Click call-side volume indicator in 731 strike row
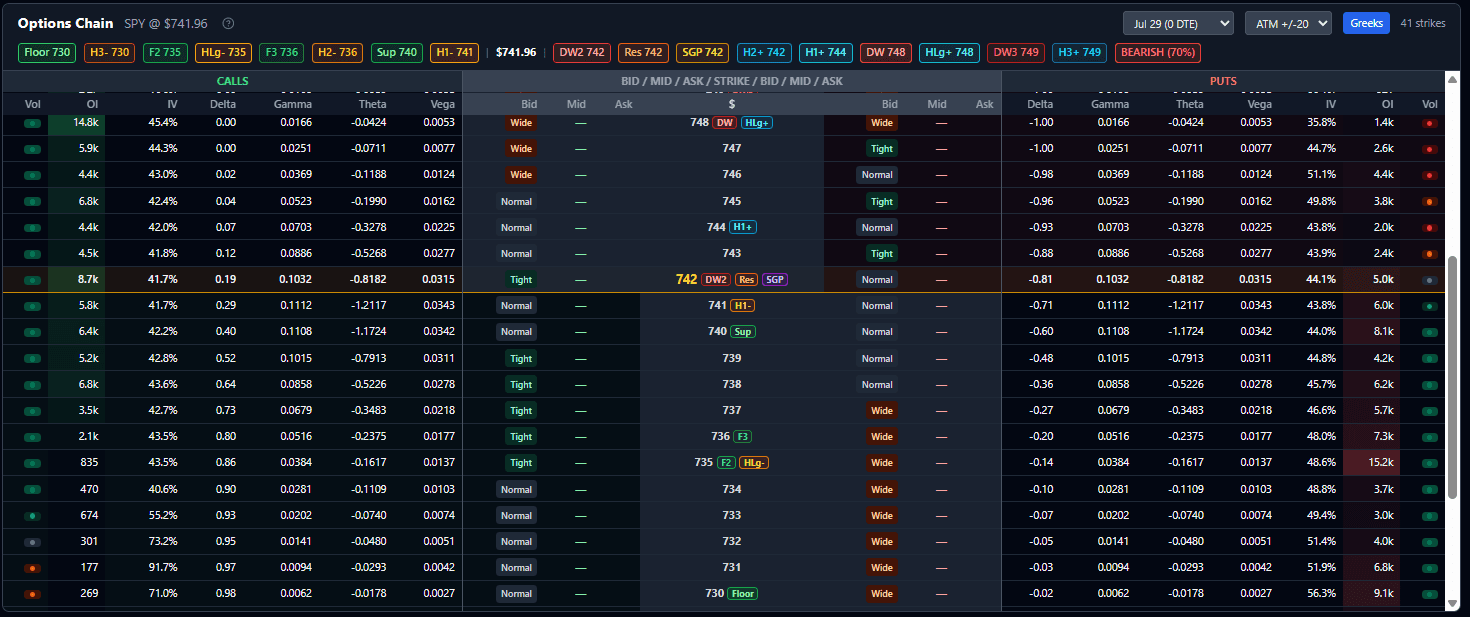 pyautogui.click(x=33, y=567)
